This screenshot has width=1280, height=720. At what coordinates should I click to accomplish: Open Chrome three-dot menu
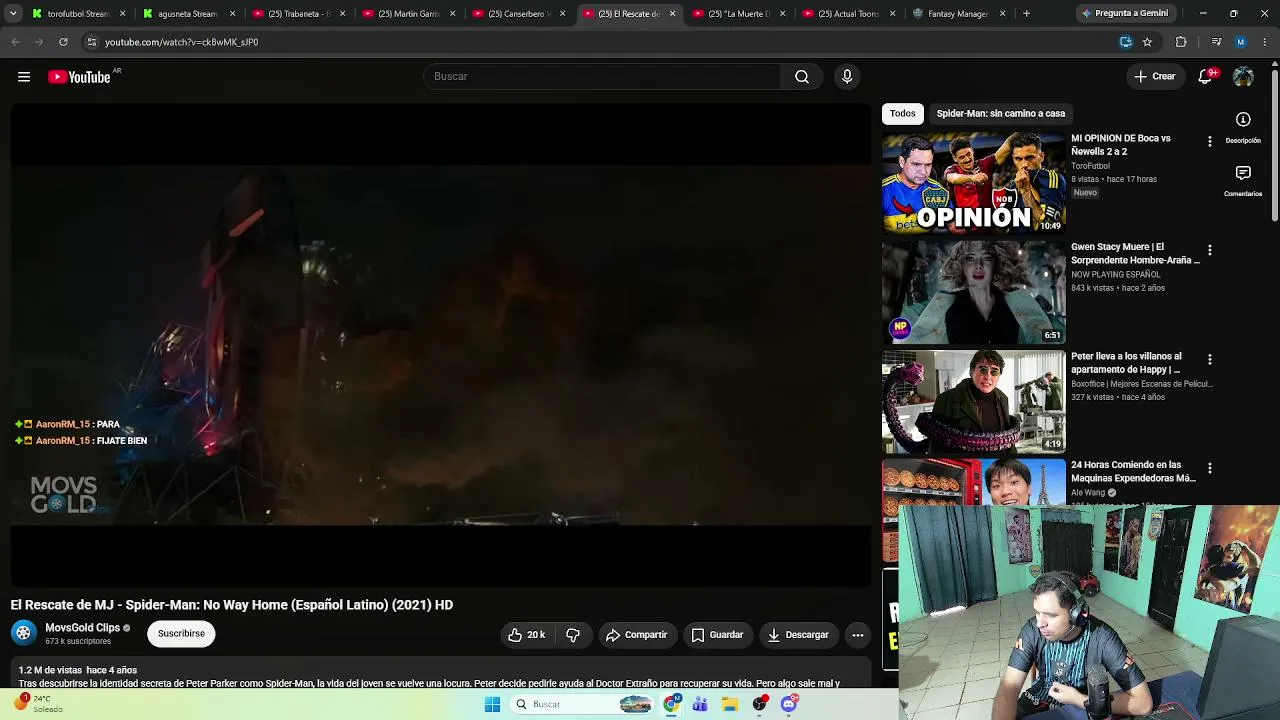click(x=1266, y=42)
